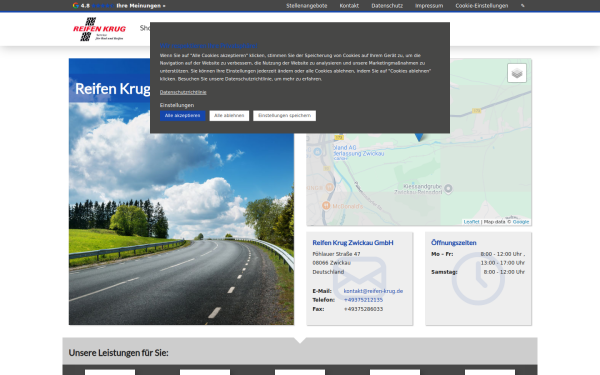
Task: Open the Impressum page
Action: [429, 6]
